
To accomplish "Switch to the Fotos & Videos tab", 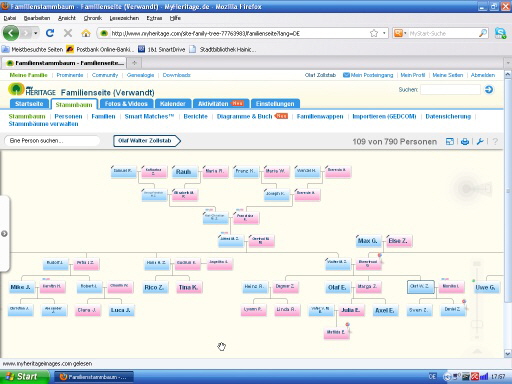I will tap(126, 104).
